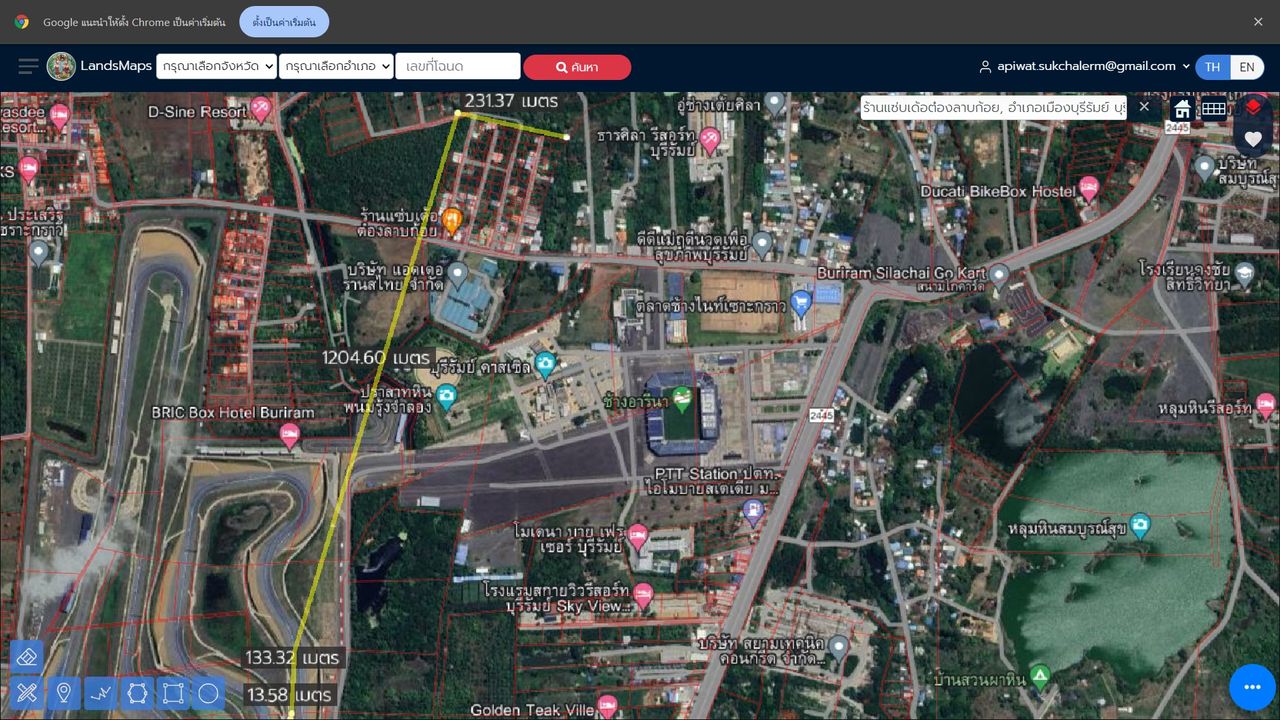Select the location pin marker tool
The image size is (1280, 720).
(64, 692)
